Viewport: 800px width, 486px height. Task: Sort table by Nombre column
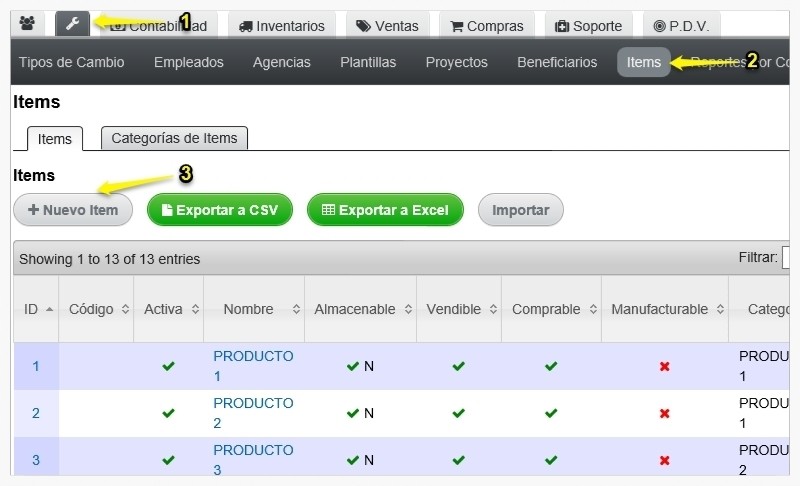pyautogui.click(x=254, y=309)
